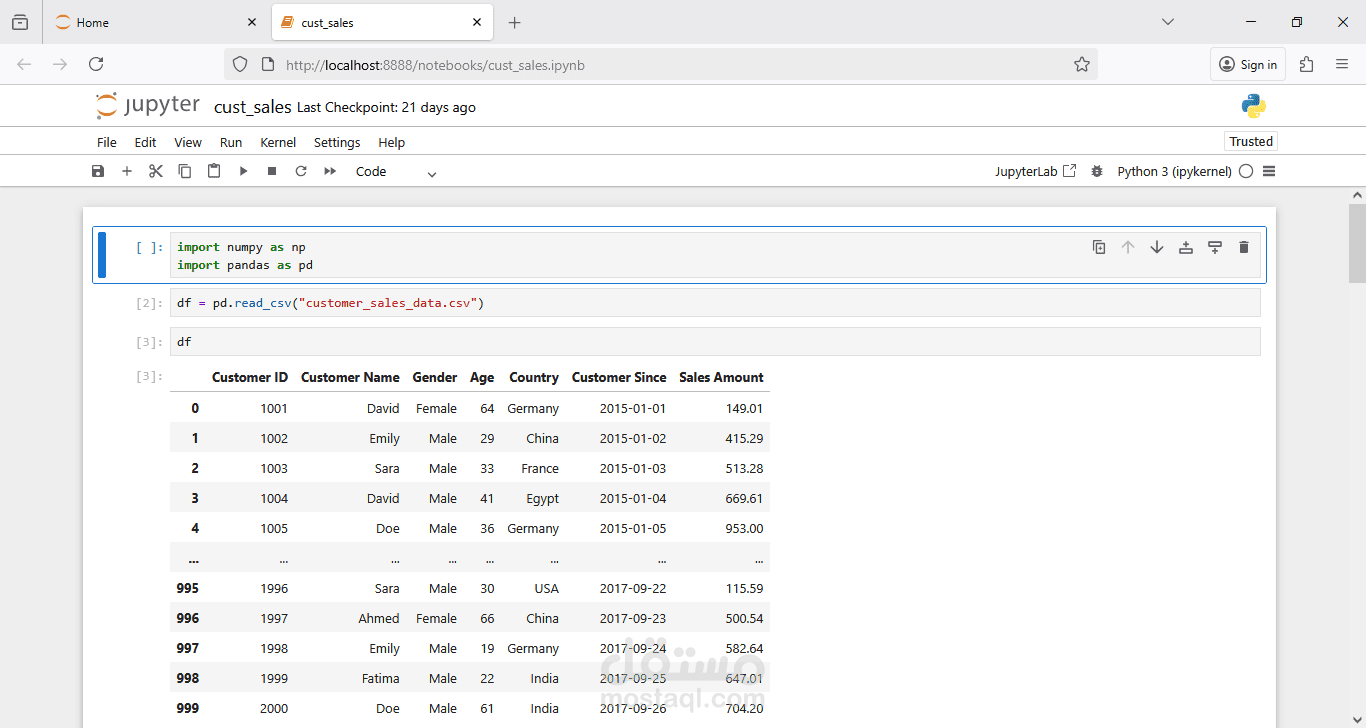Image resolution: width=1366 pixels, height=728 pixels.
Task: Interrupt the kernel with the stop icon
Action: tap(272, 171)
